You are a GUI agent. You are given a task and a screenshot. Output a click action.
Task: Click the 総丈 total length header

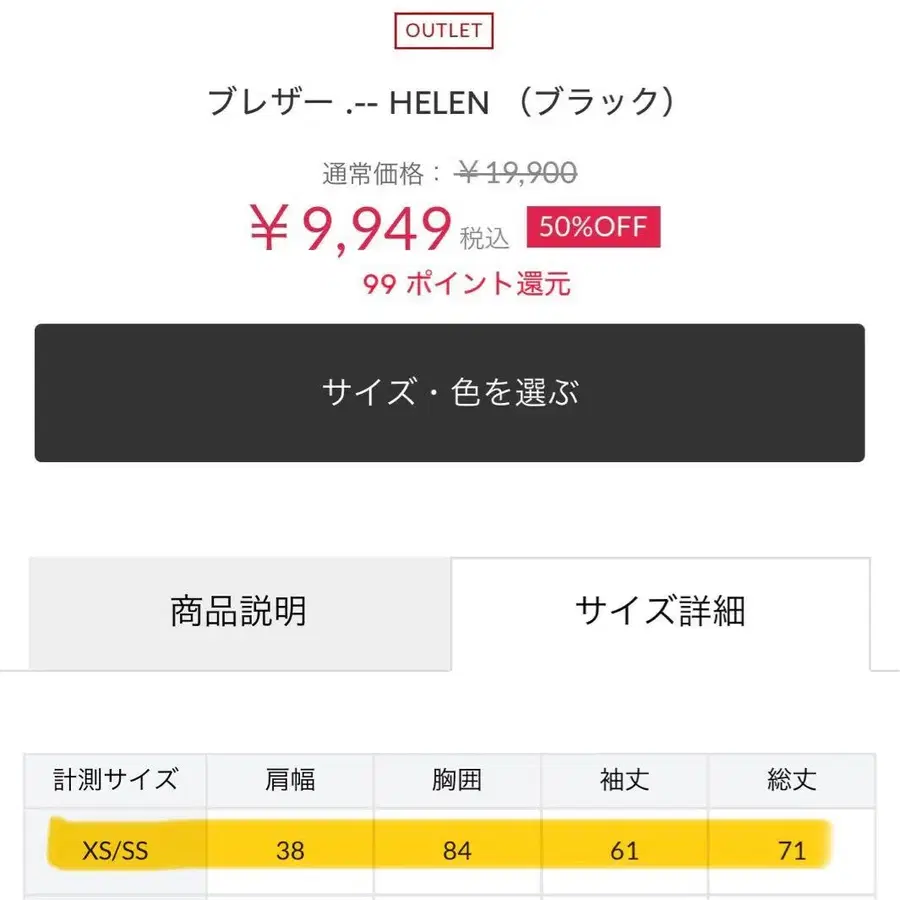791,781
